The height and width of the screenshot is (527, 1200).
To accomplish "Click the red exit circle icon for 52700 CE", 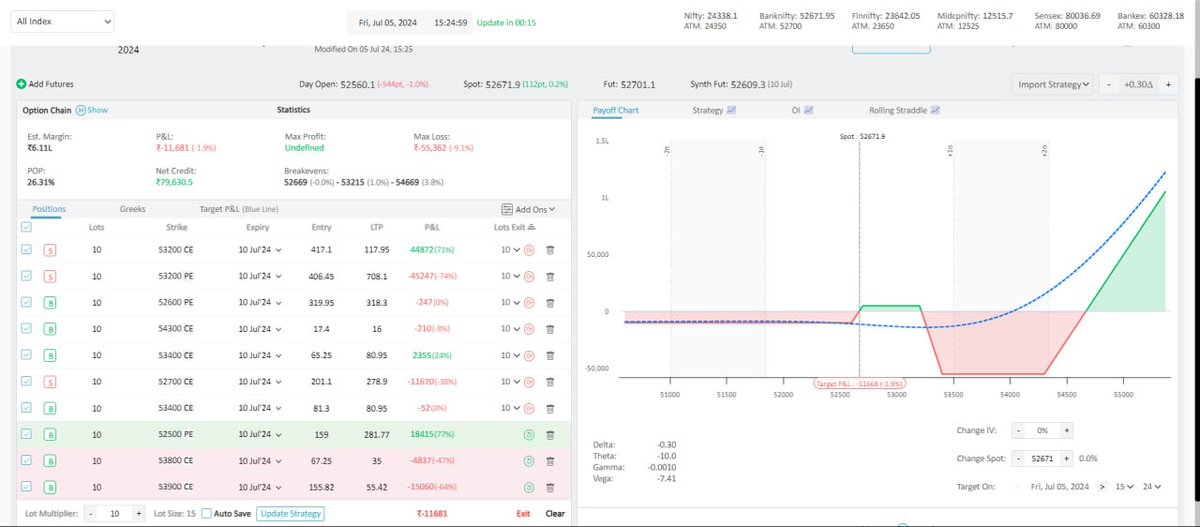I will tap(529, 381).
